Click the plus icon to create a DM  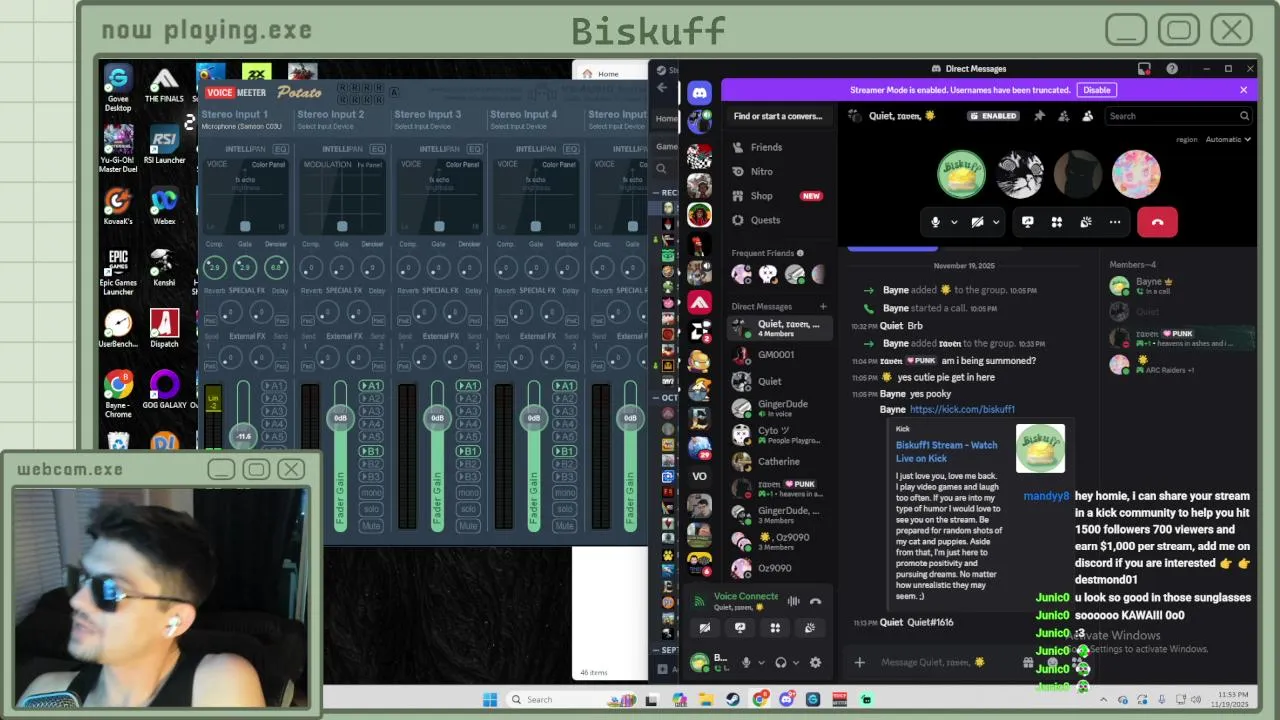click(823, 307)
